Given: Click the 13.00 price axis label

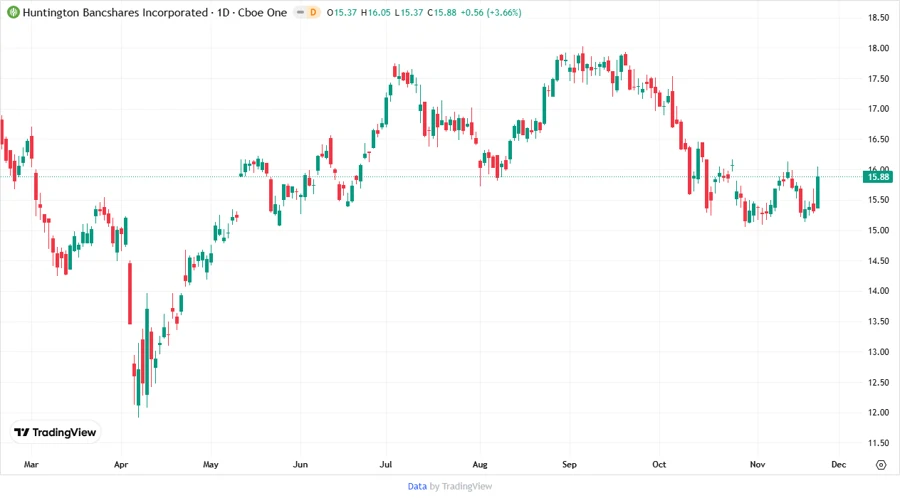Looking at the screenshot, I should click(x=878, y=352).
